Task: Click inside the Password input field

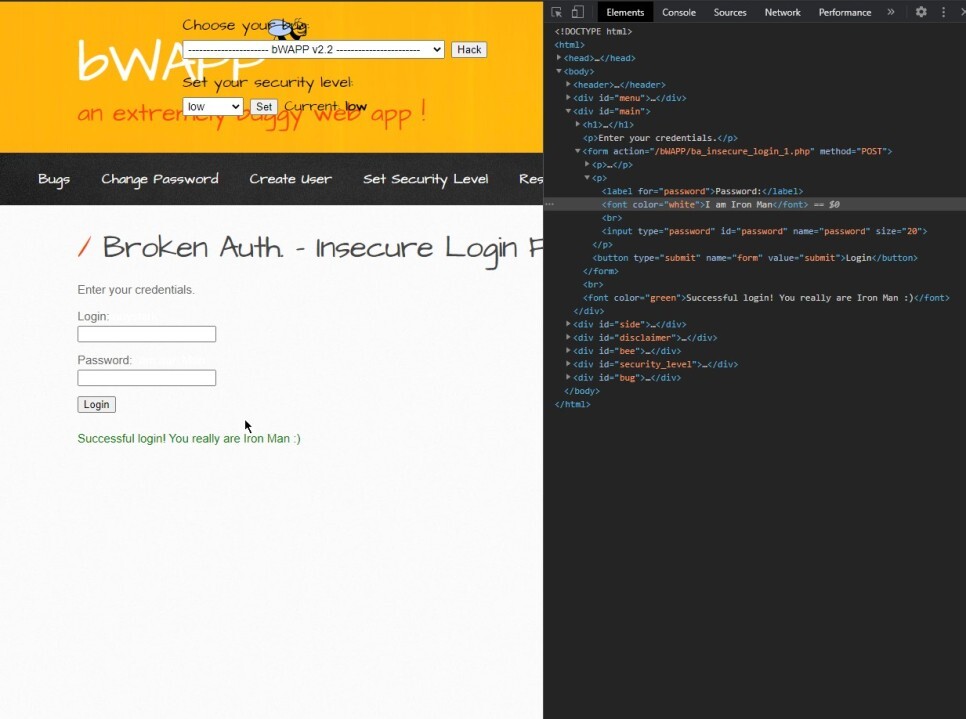Action: coord(147,378)
